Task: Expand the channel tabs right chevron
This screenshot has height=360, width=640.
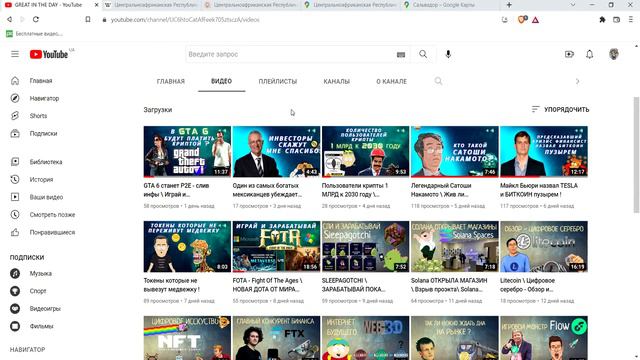Action: click(x=577, y=81)
